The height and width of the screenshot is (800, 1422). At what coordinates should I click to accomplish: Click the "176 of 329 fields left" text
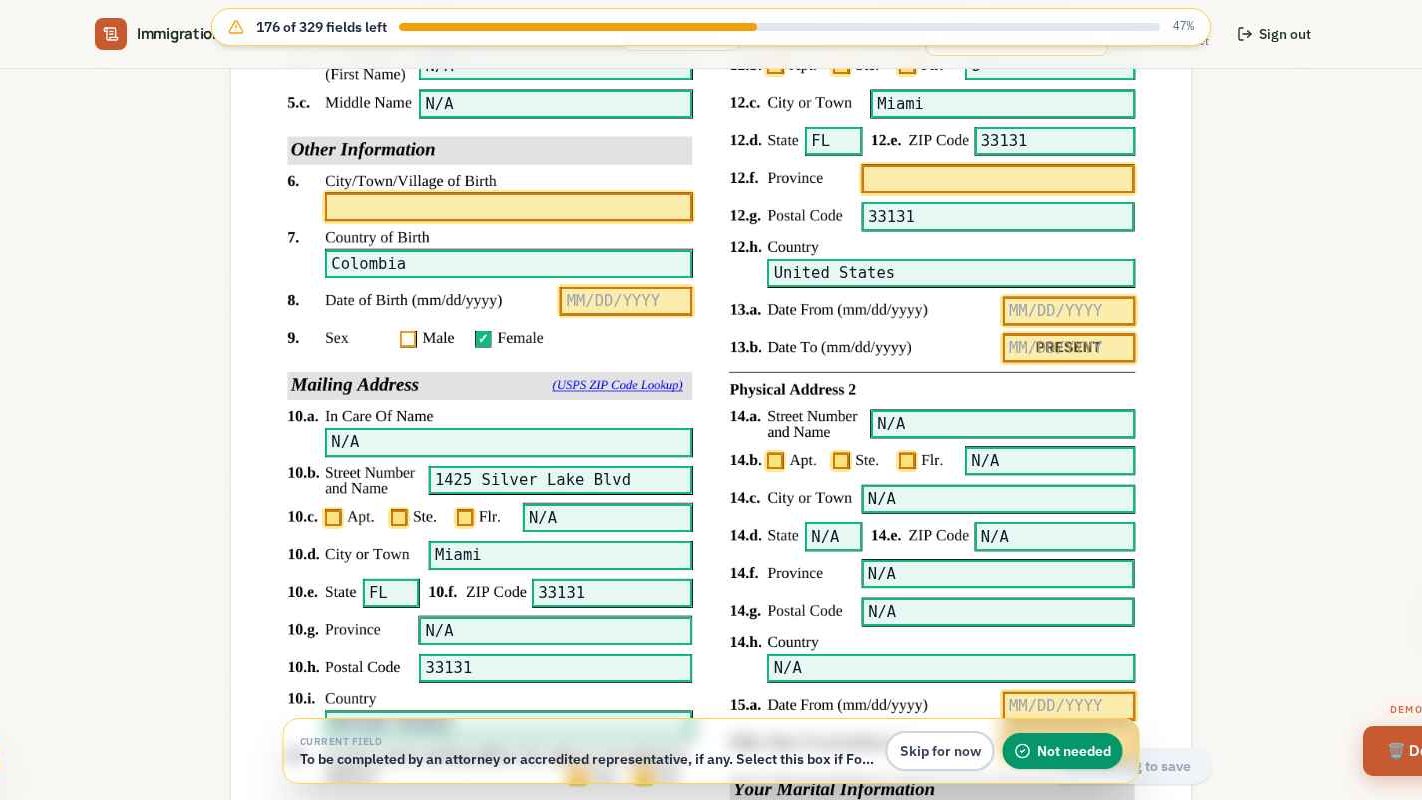tap(321, 27)
